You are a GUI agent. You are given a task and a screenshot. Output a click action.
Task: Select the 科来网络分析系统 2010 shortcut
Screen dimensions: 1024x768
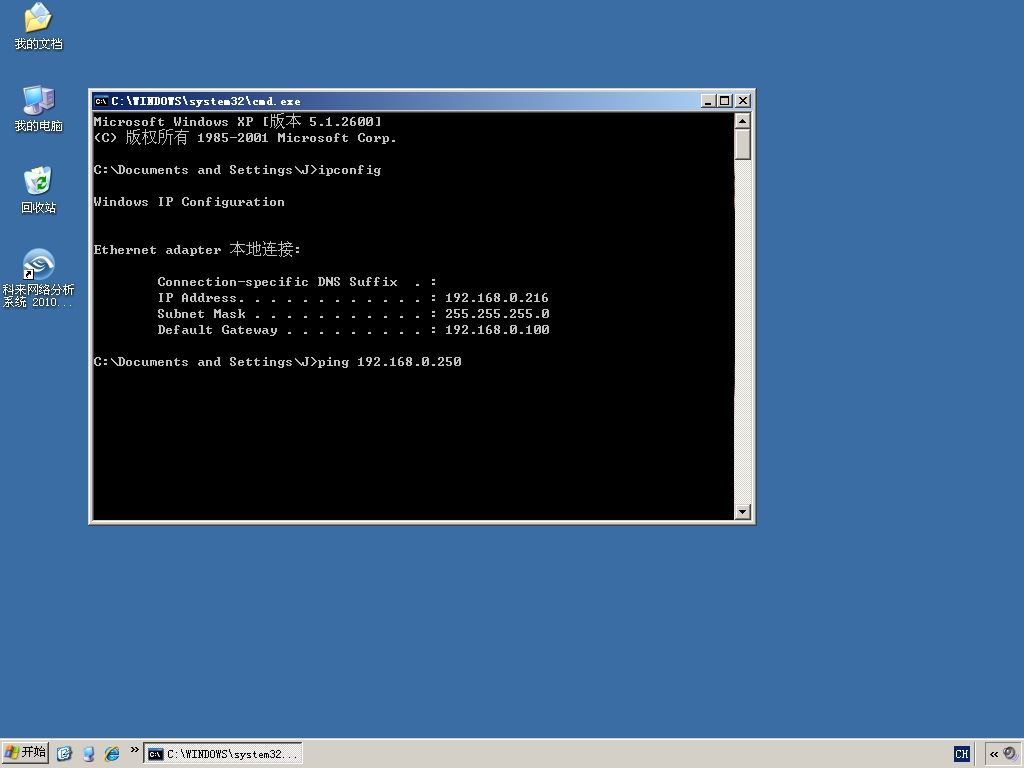tap(38, 278)
